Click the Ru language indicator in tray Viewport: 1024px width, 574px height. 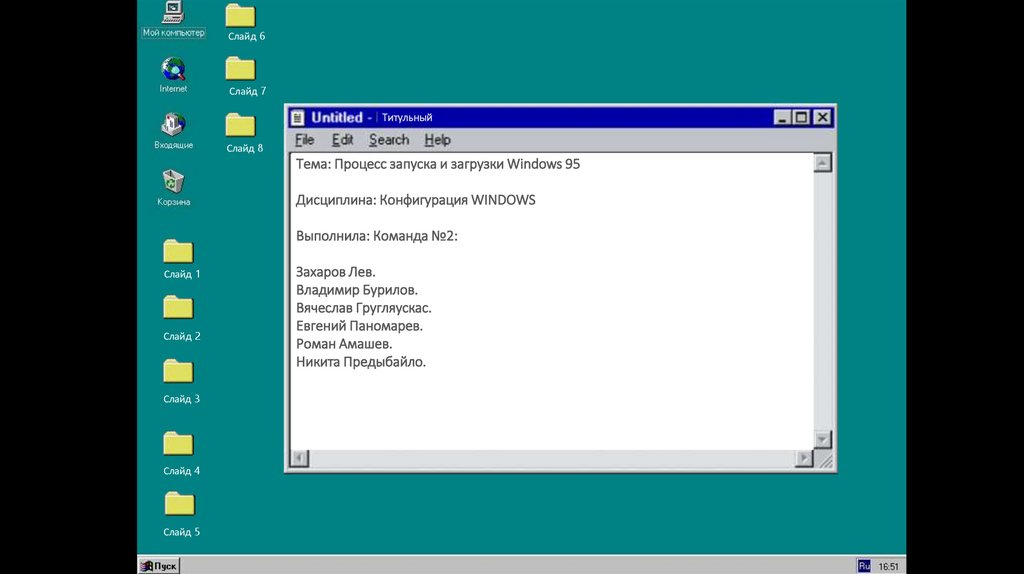(x=864, y=566)
